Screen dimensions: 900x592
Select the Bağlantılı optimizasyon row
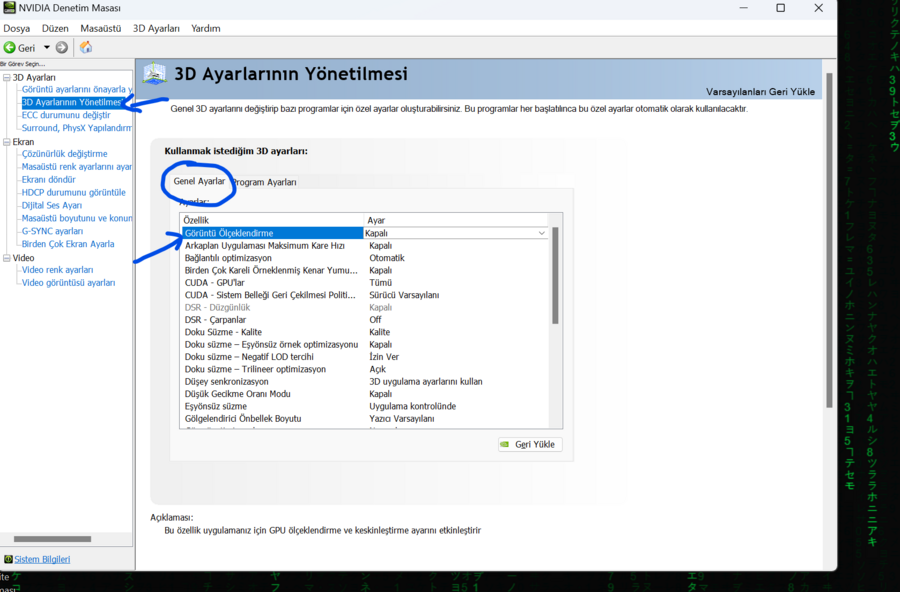pyautogui.click(x=365, y=258)
